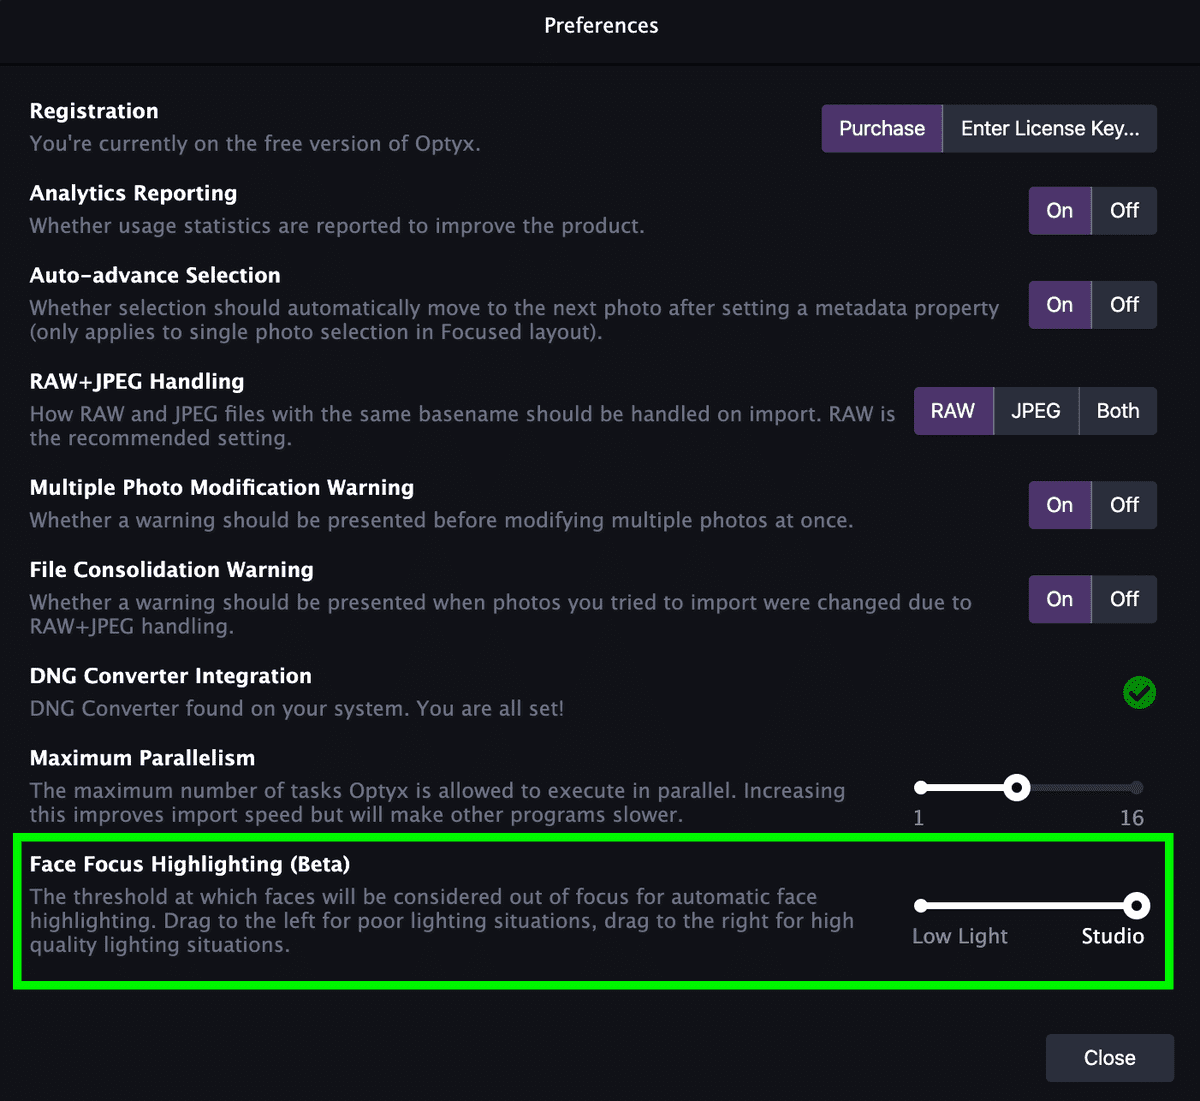Viewport: 1200px width, 1101px height.
Task: Turn off Multiple Photo Modification Warning
Action: pos(1124,505)
